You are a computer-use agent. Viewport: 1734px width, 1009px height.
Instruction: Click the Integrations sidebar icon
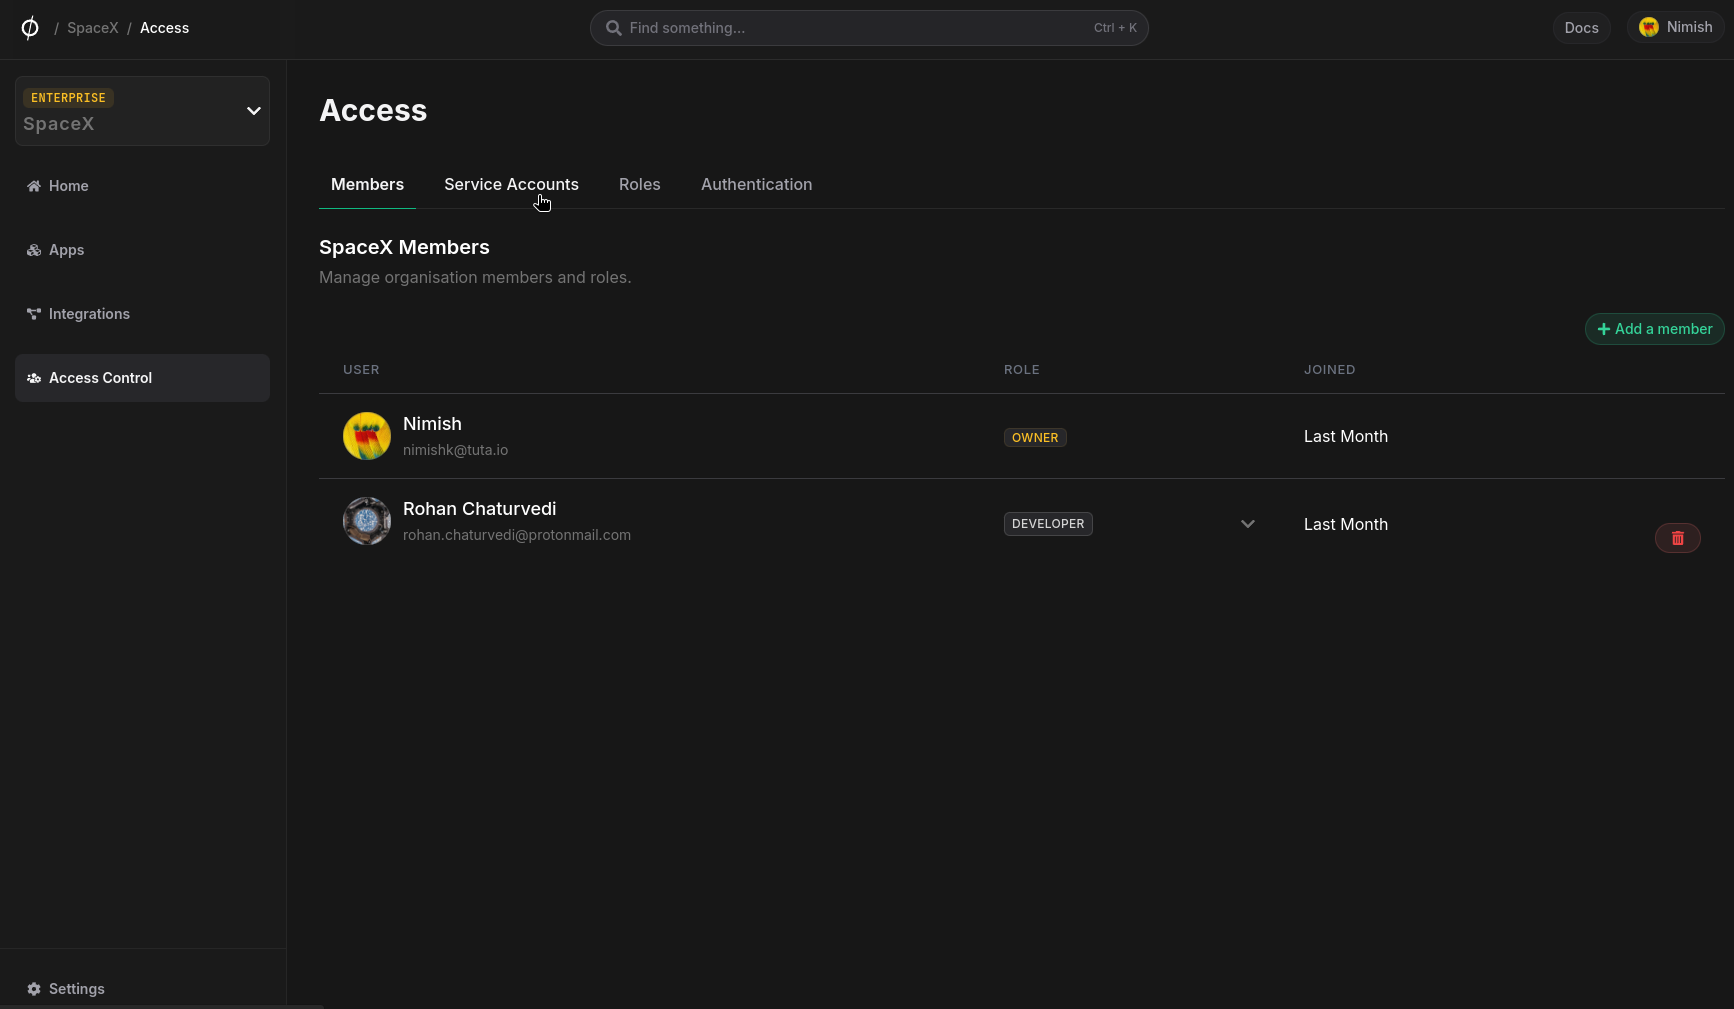(x=34, y=314)
